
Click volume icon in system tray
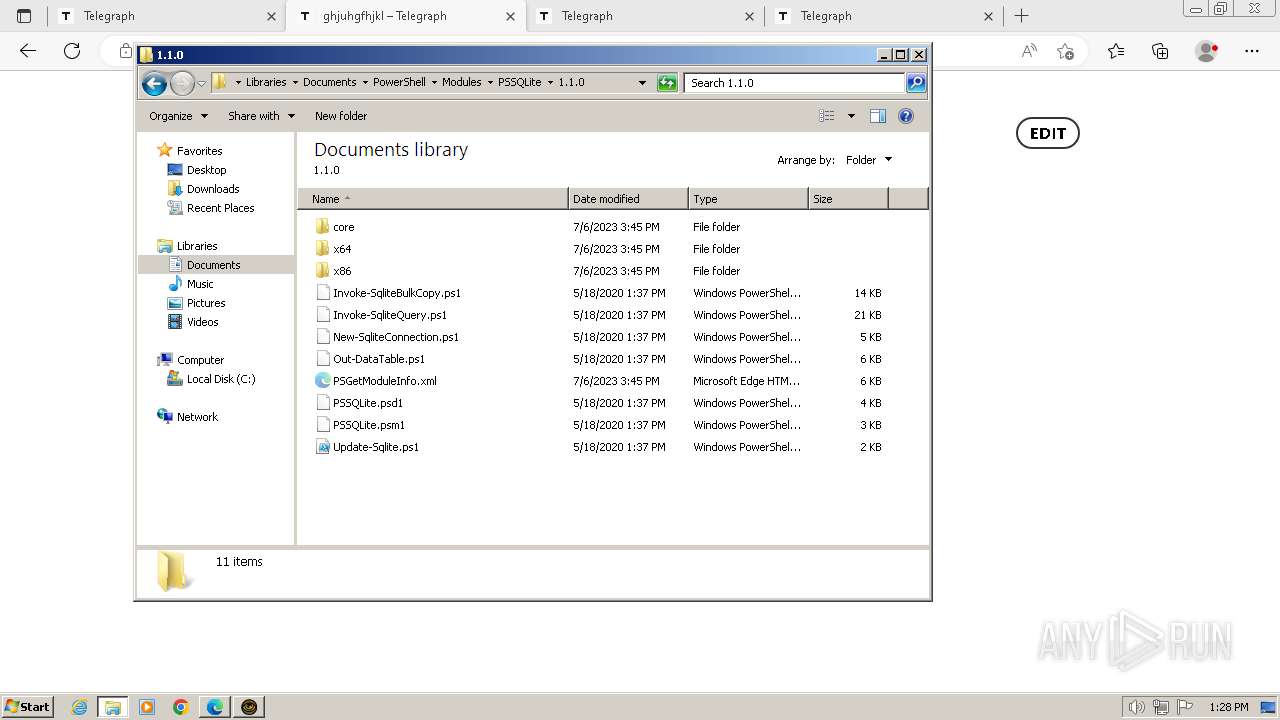click(x=1137, y=707)
